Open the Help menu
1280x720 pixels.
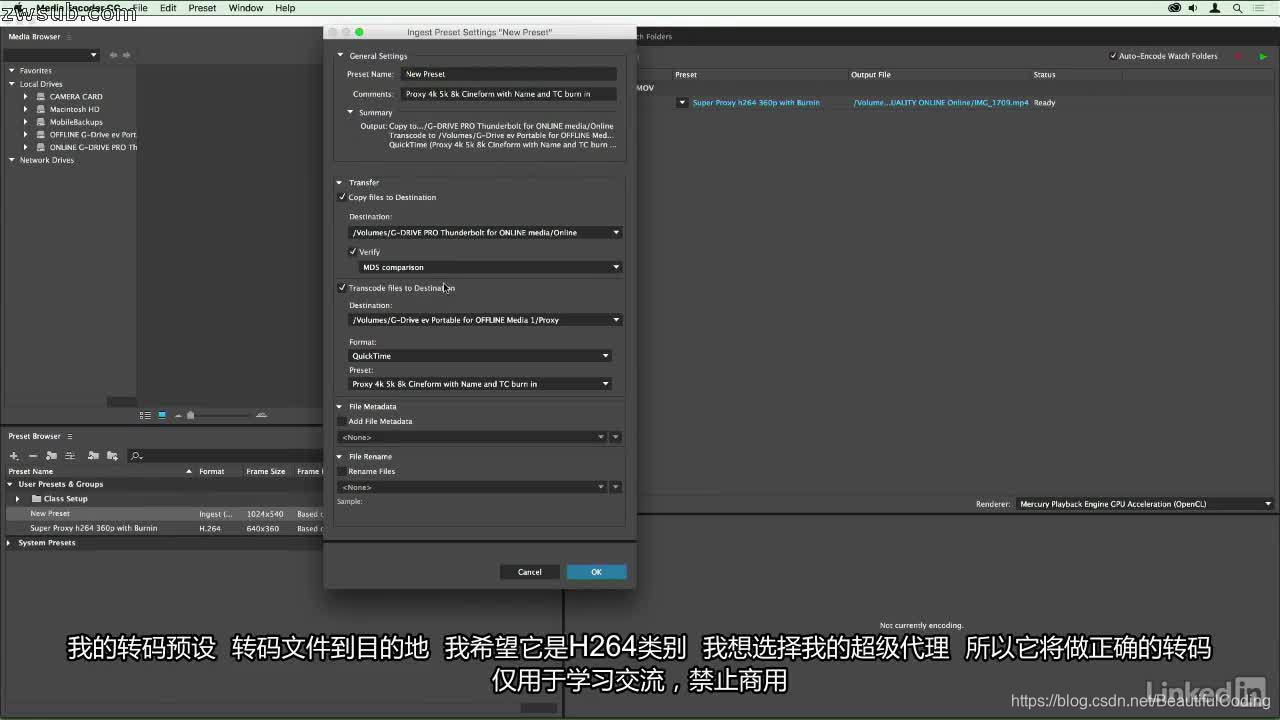(285, 8)
